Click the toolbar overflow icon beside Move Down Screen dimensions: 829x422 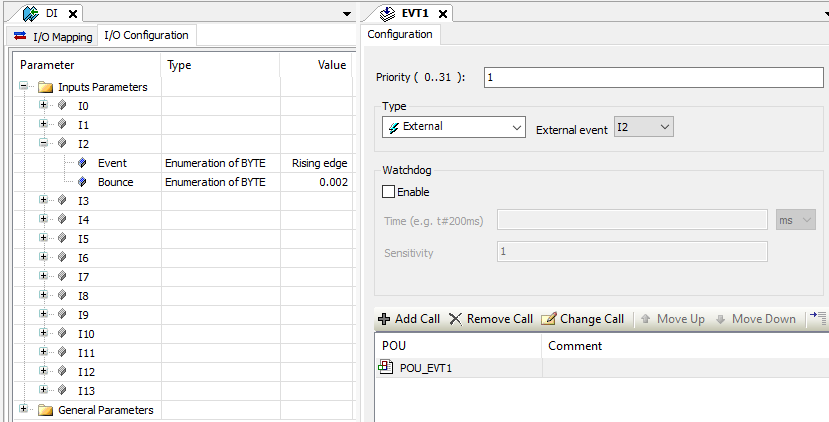coord(819,318)
